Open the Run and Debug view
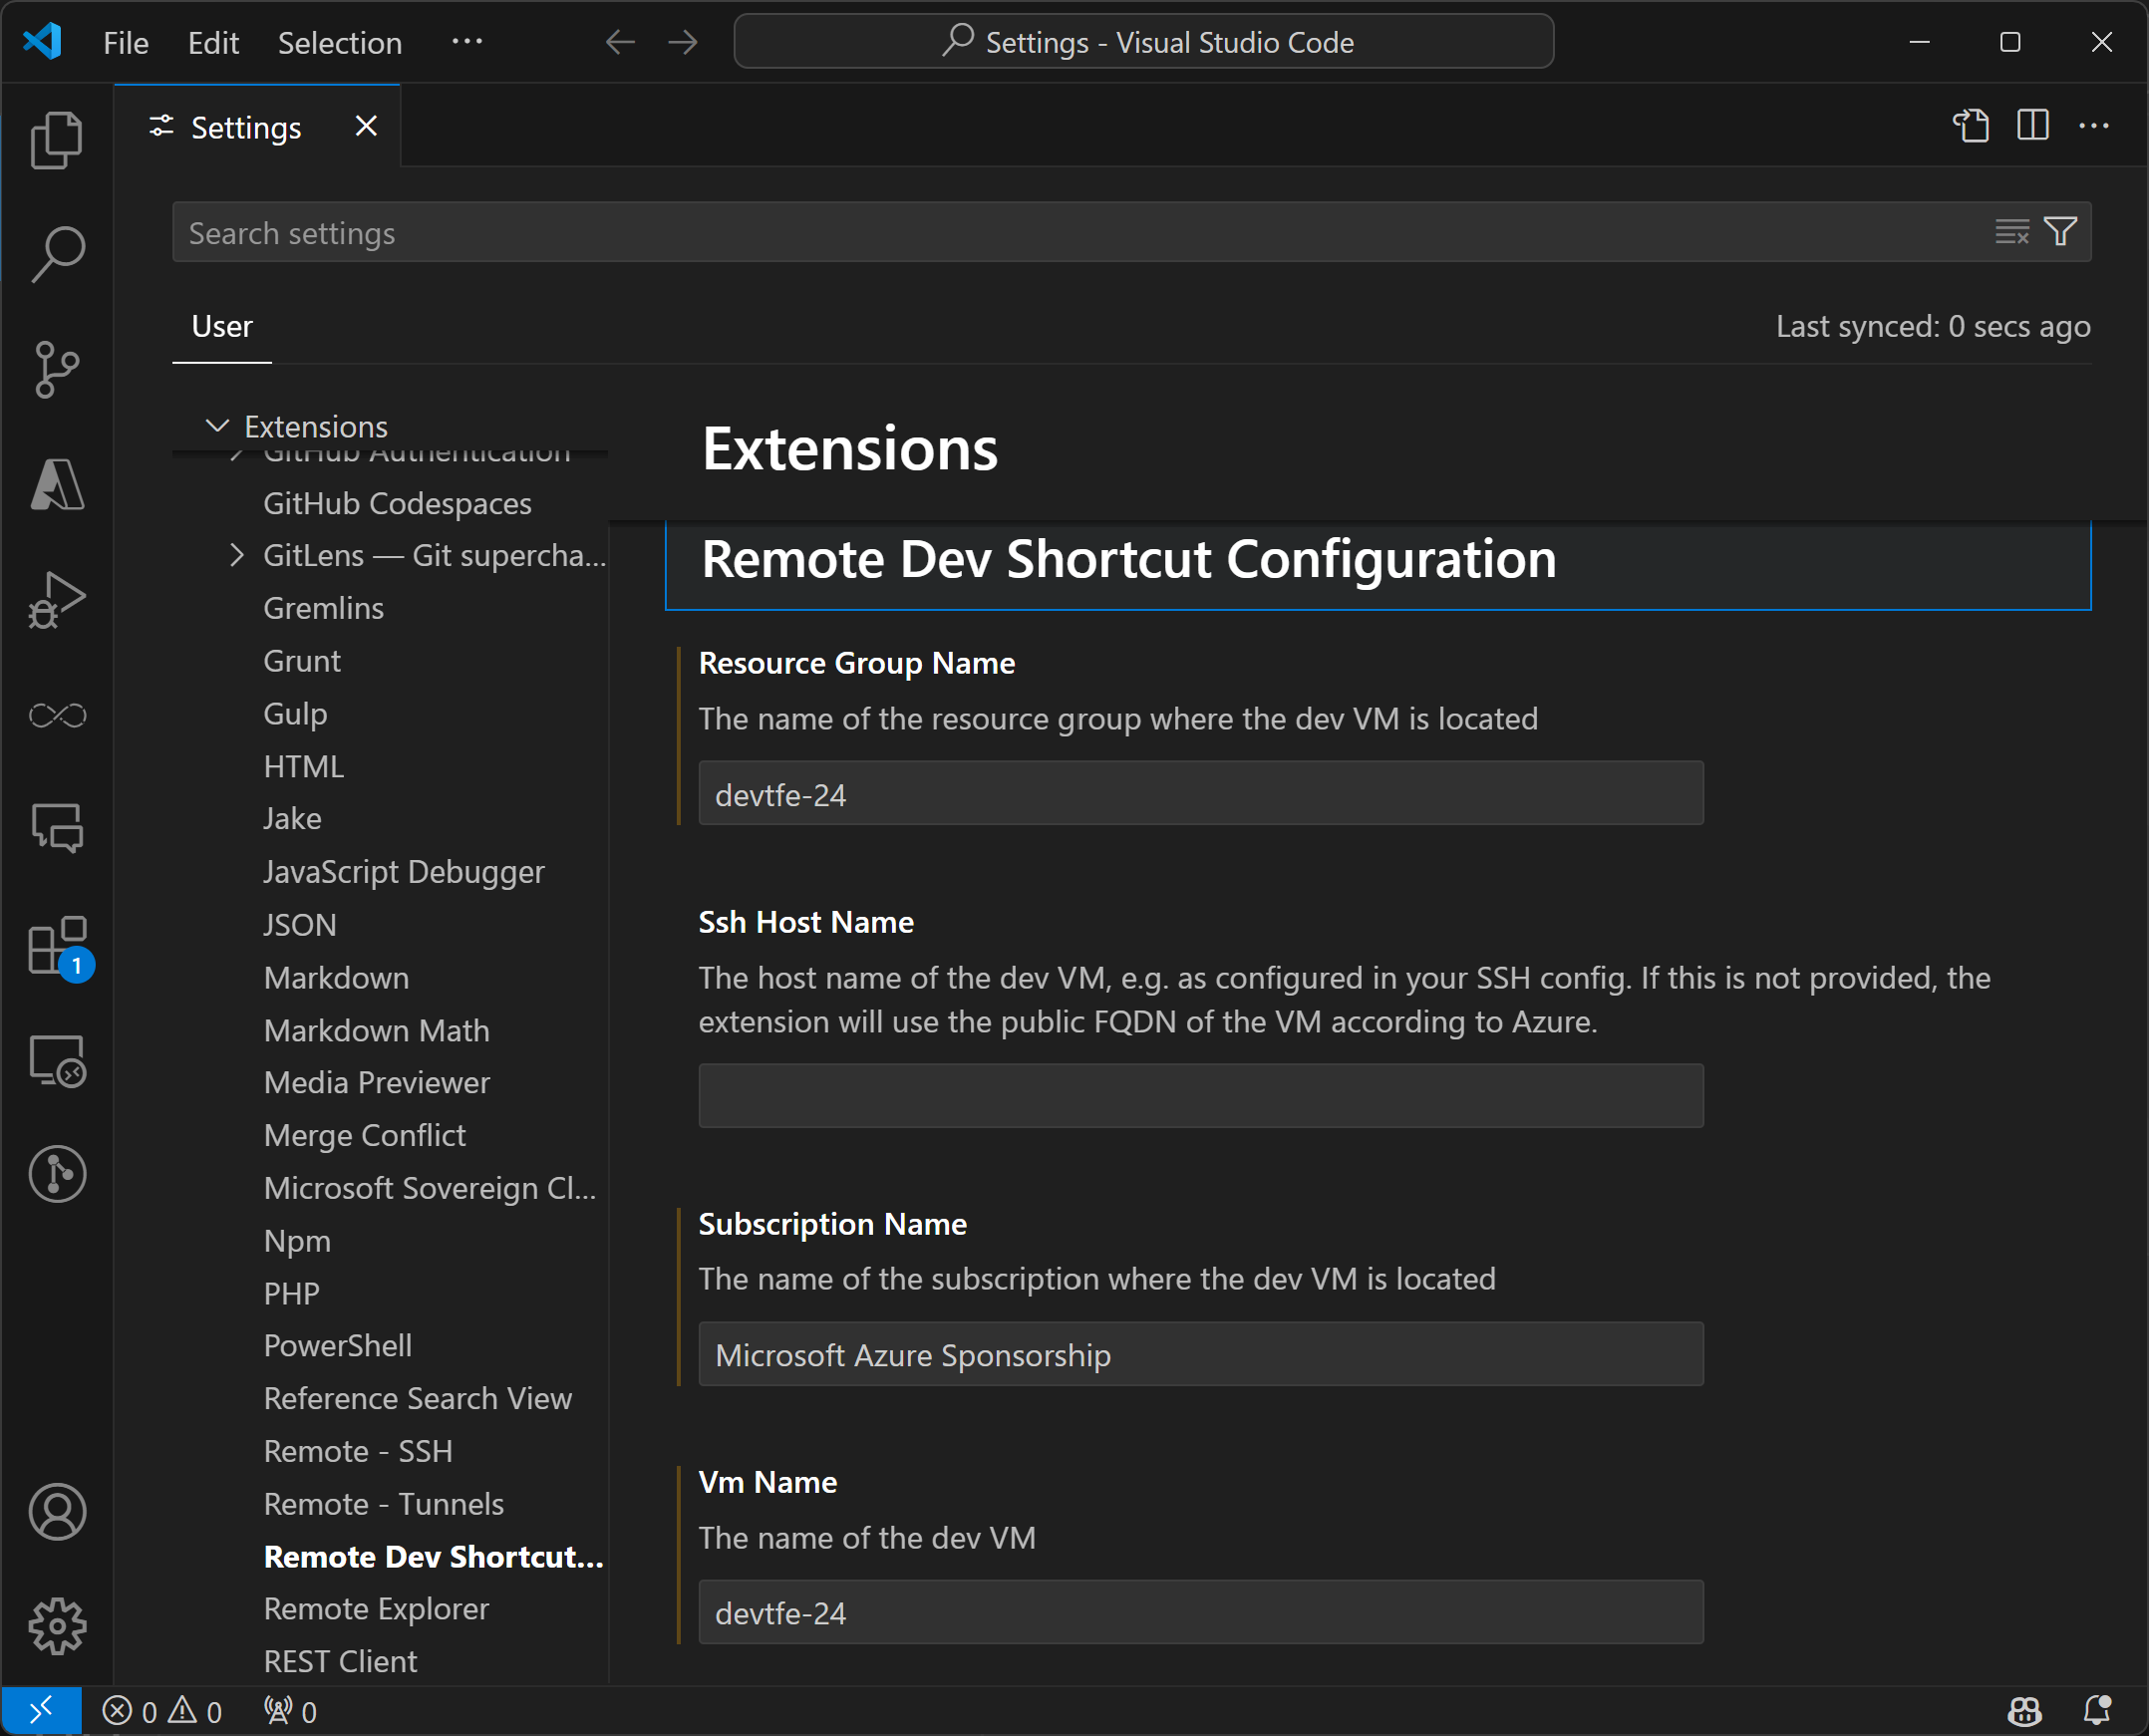2149x1736 pixels. click(x=57, y=600)
